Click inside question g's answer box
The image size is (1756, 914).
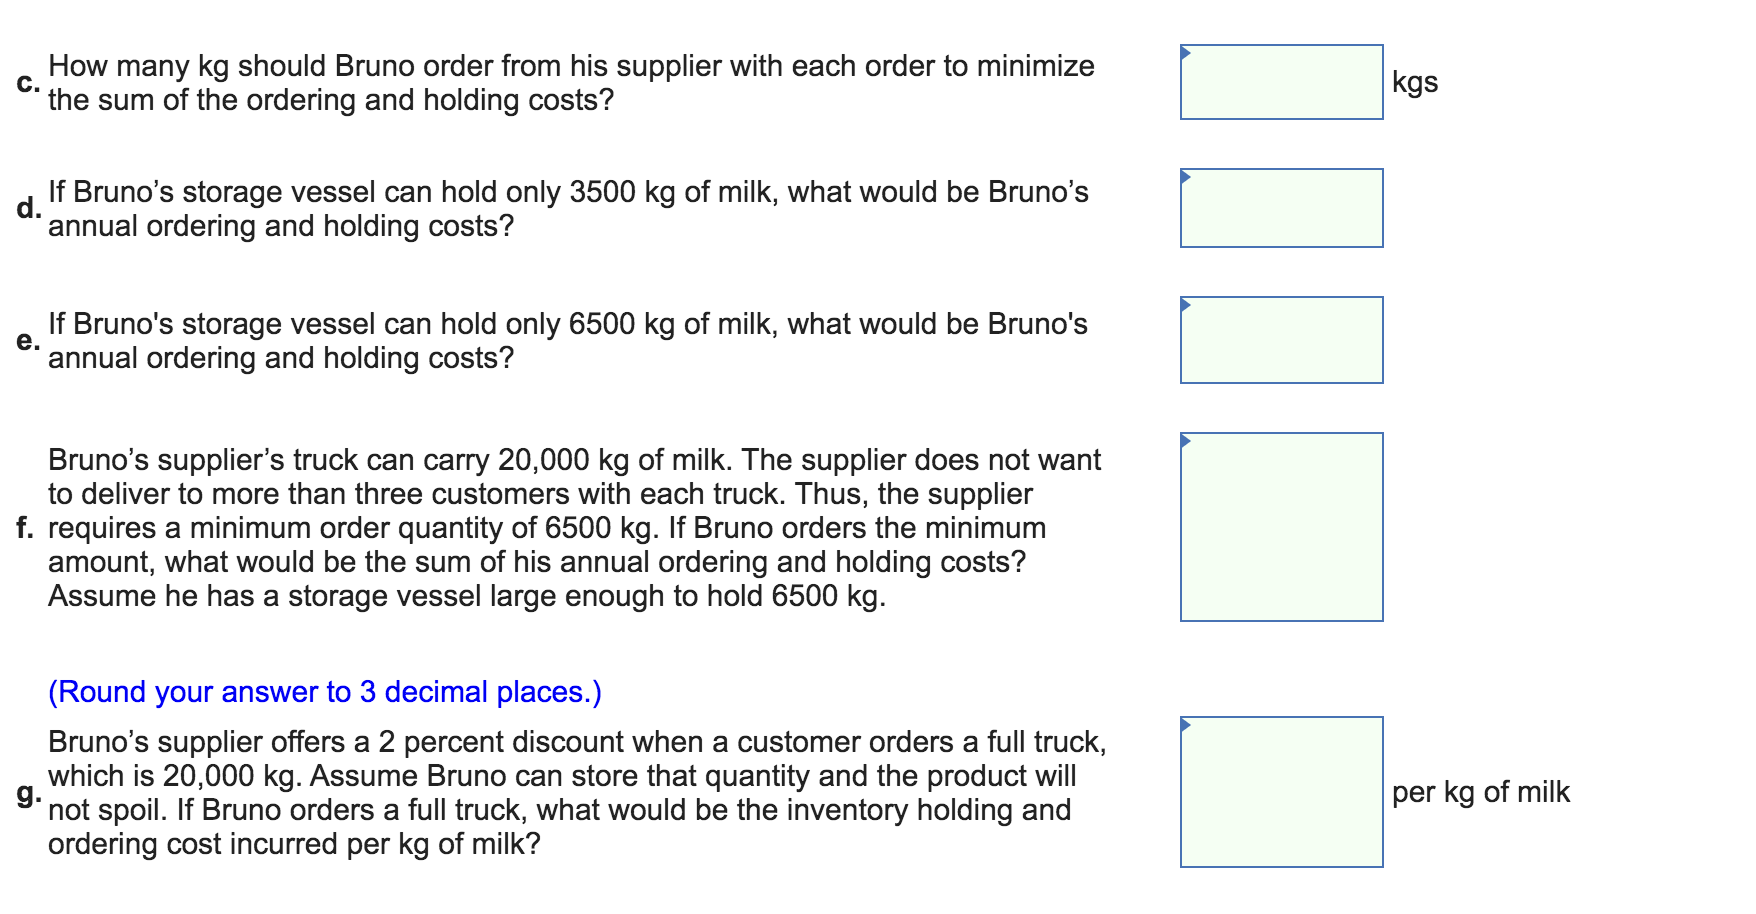pyautogui.click(x=1281, y=793)
